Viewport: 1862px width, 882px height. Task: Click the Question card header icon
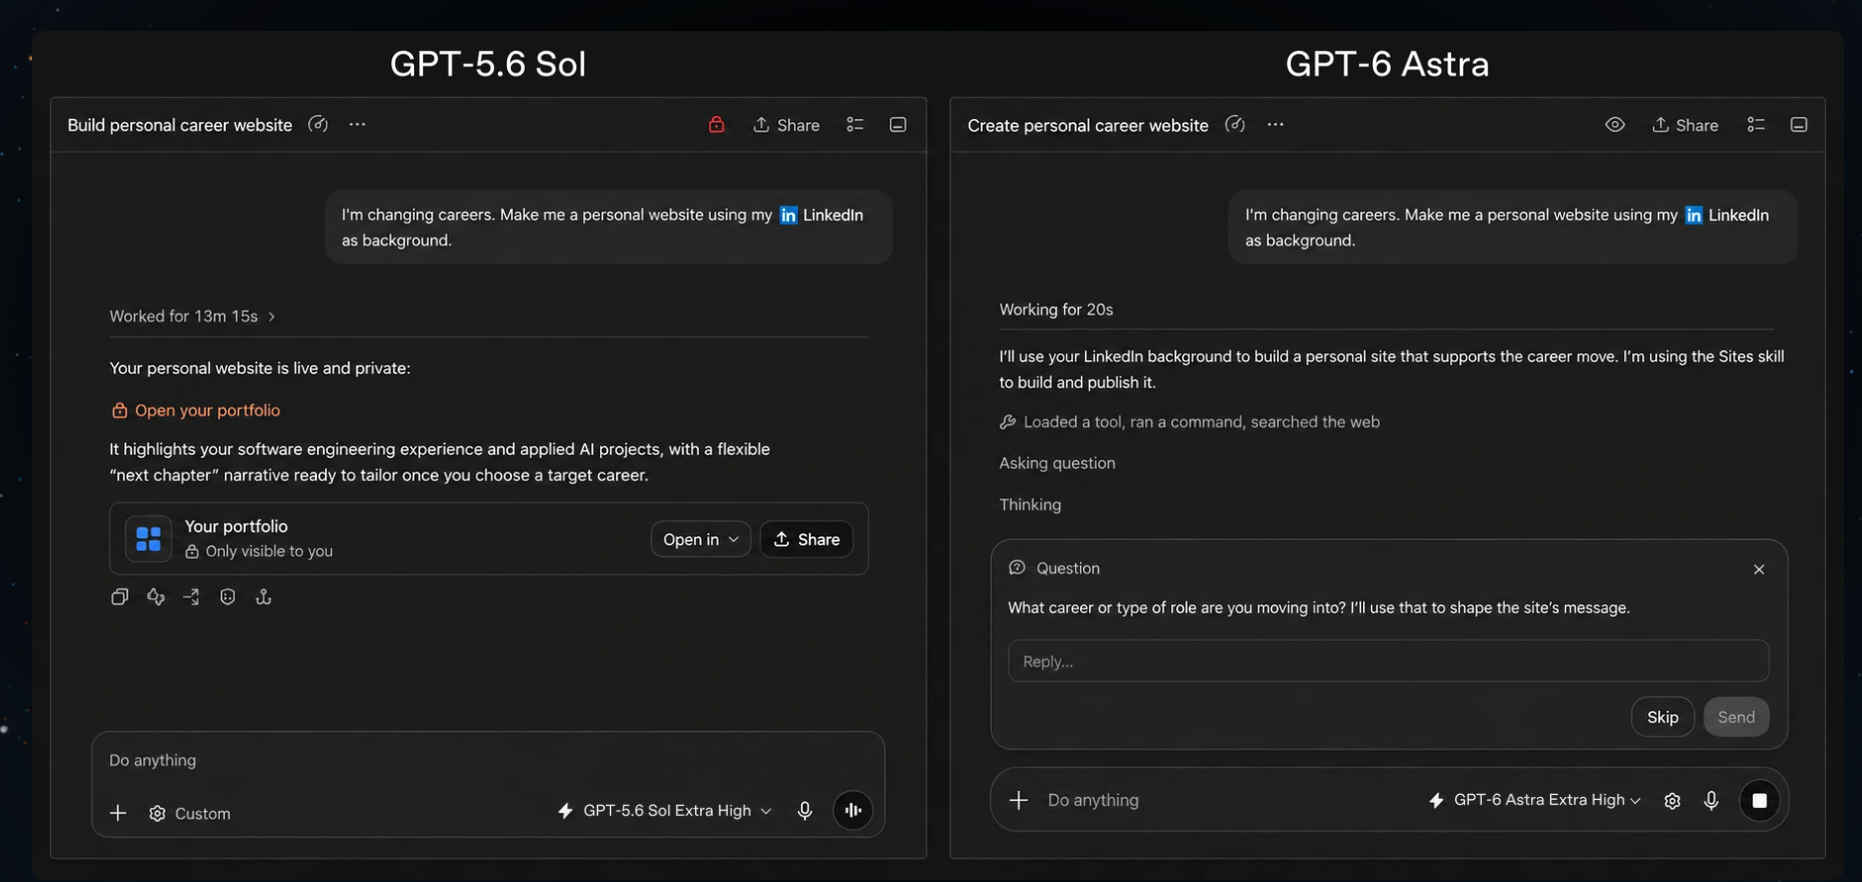(1017, 568)
